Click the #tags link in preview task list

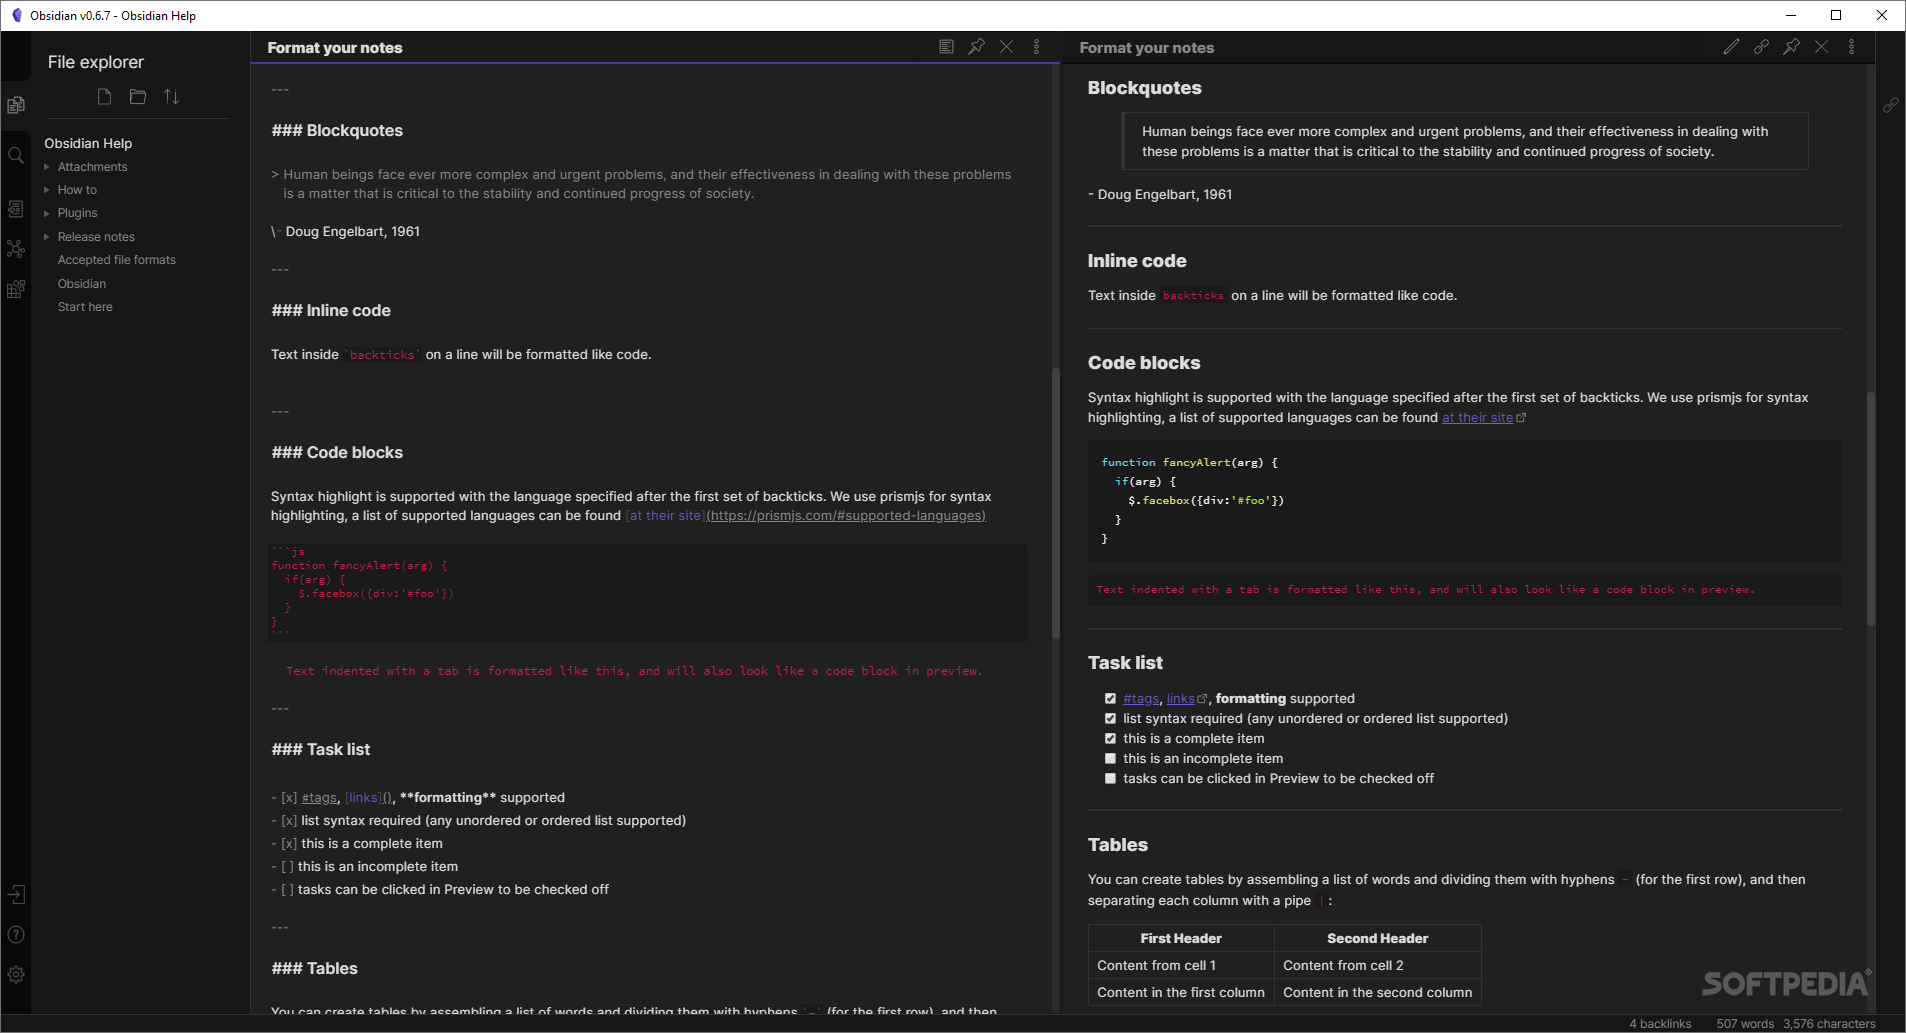tap(1141, 699)
